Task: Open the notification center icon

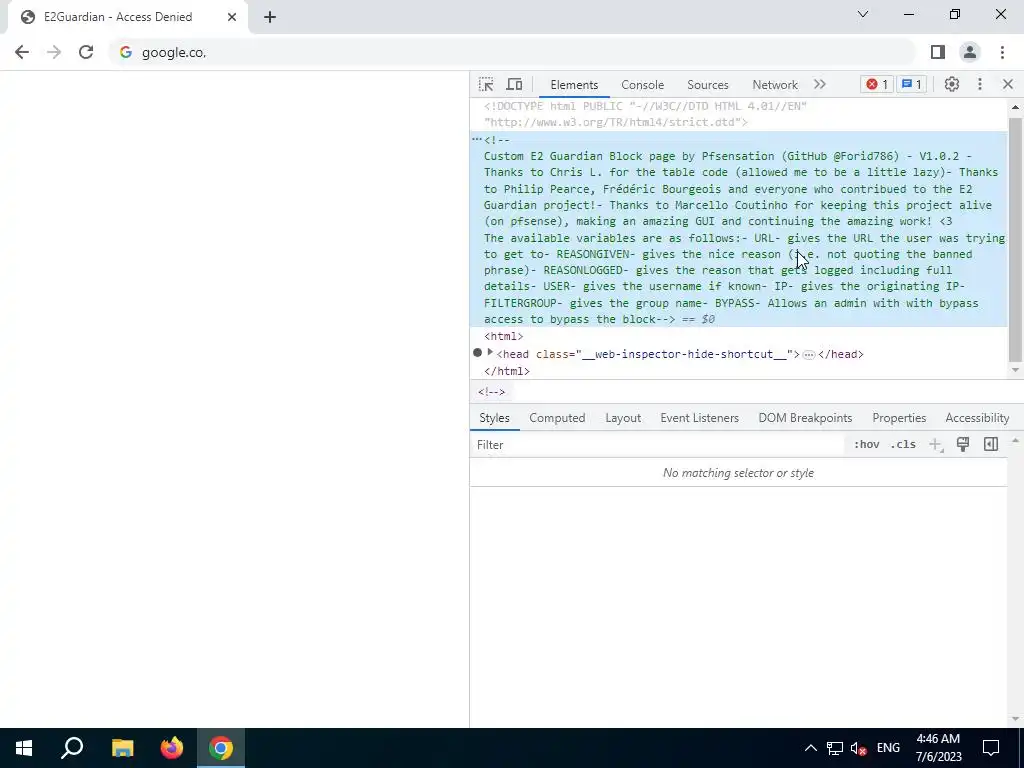Action: point(991,748)
